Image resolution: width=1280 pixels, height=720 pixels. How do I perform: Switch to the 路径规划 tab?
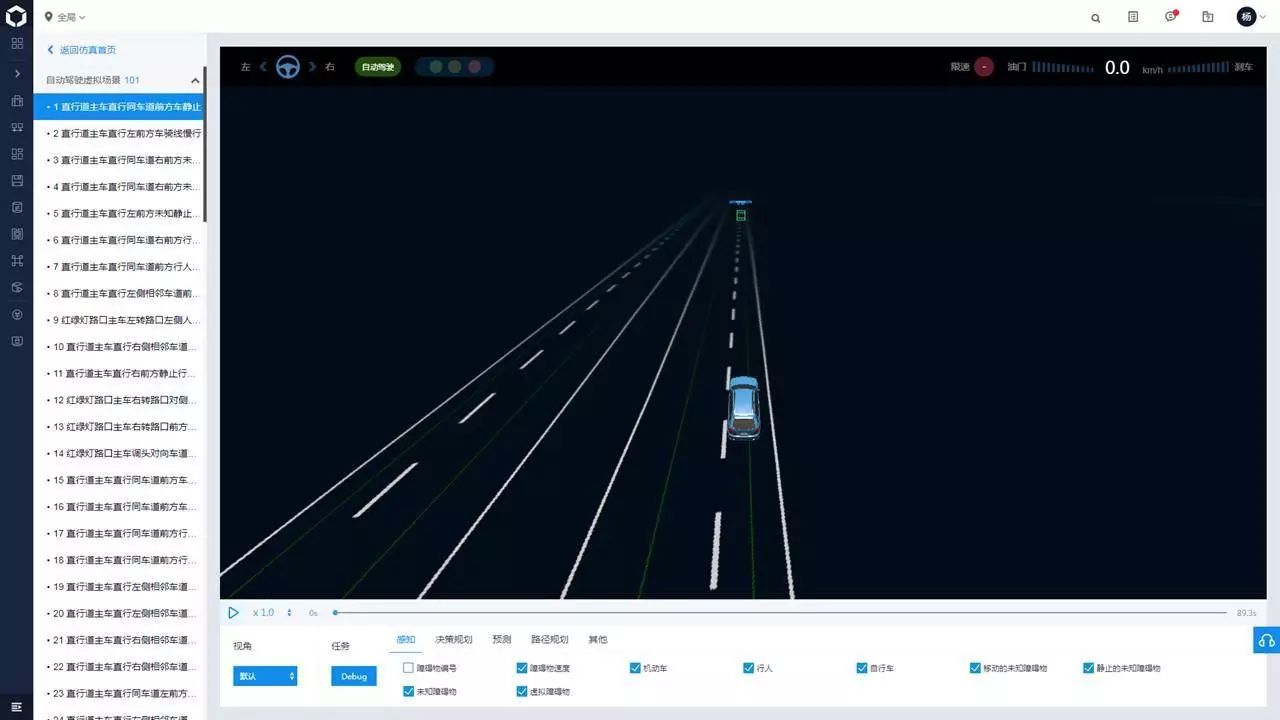pyautogui.click(x=550, y=640)
